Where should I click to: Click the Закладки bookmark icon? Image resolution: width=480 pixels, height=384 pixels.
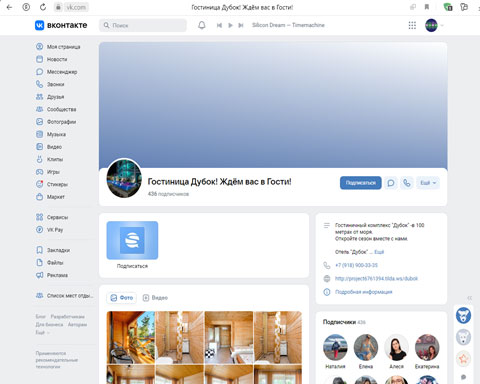[39, 250]
